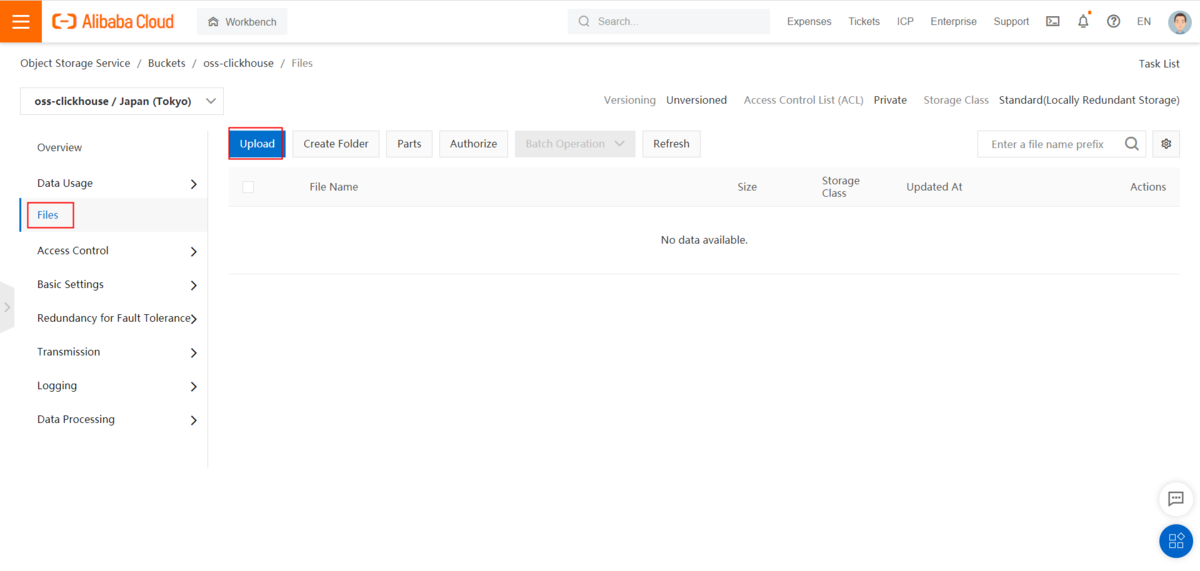This screenshot has width=1200, height=571.
Task: Click the magnifier in top search bar
Action: pos(584,21)
